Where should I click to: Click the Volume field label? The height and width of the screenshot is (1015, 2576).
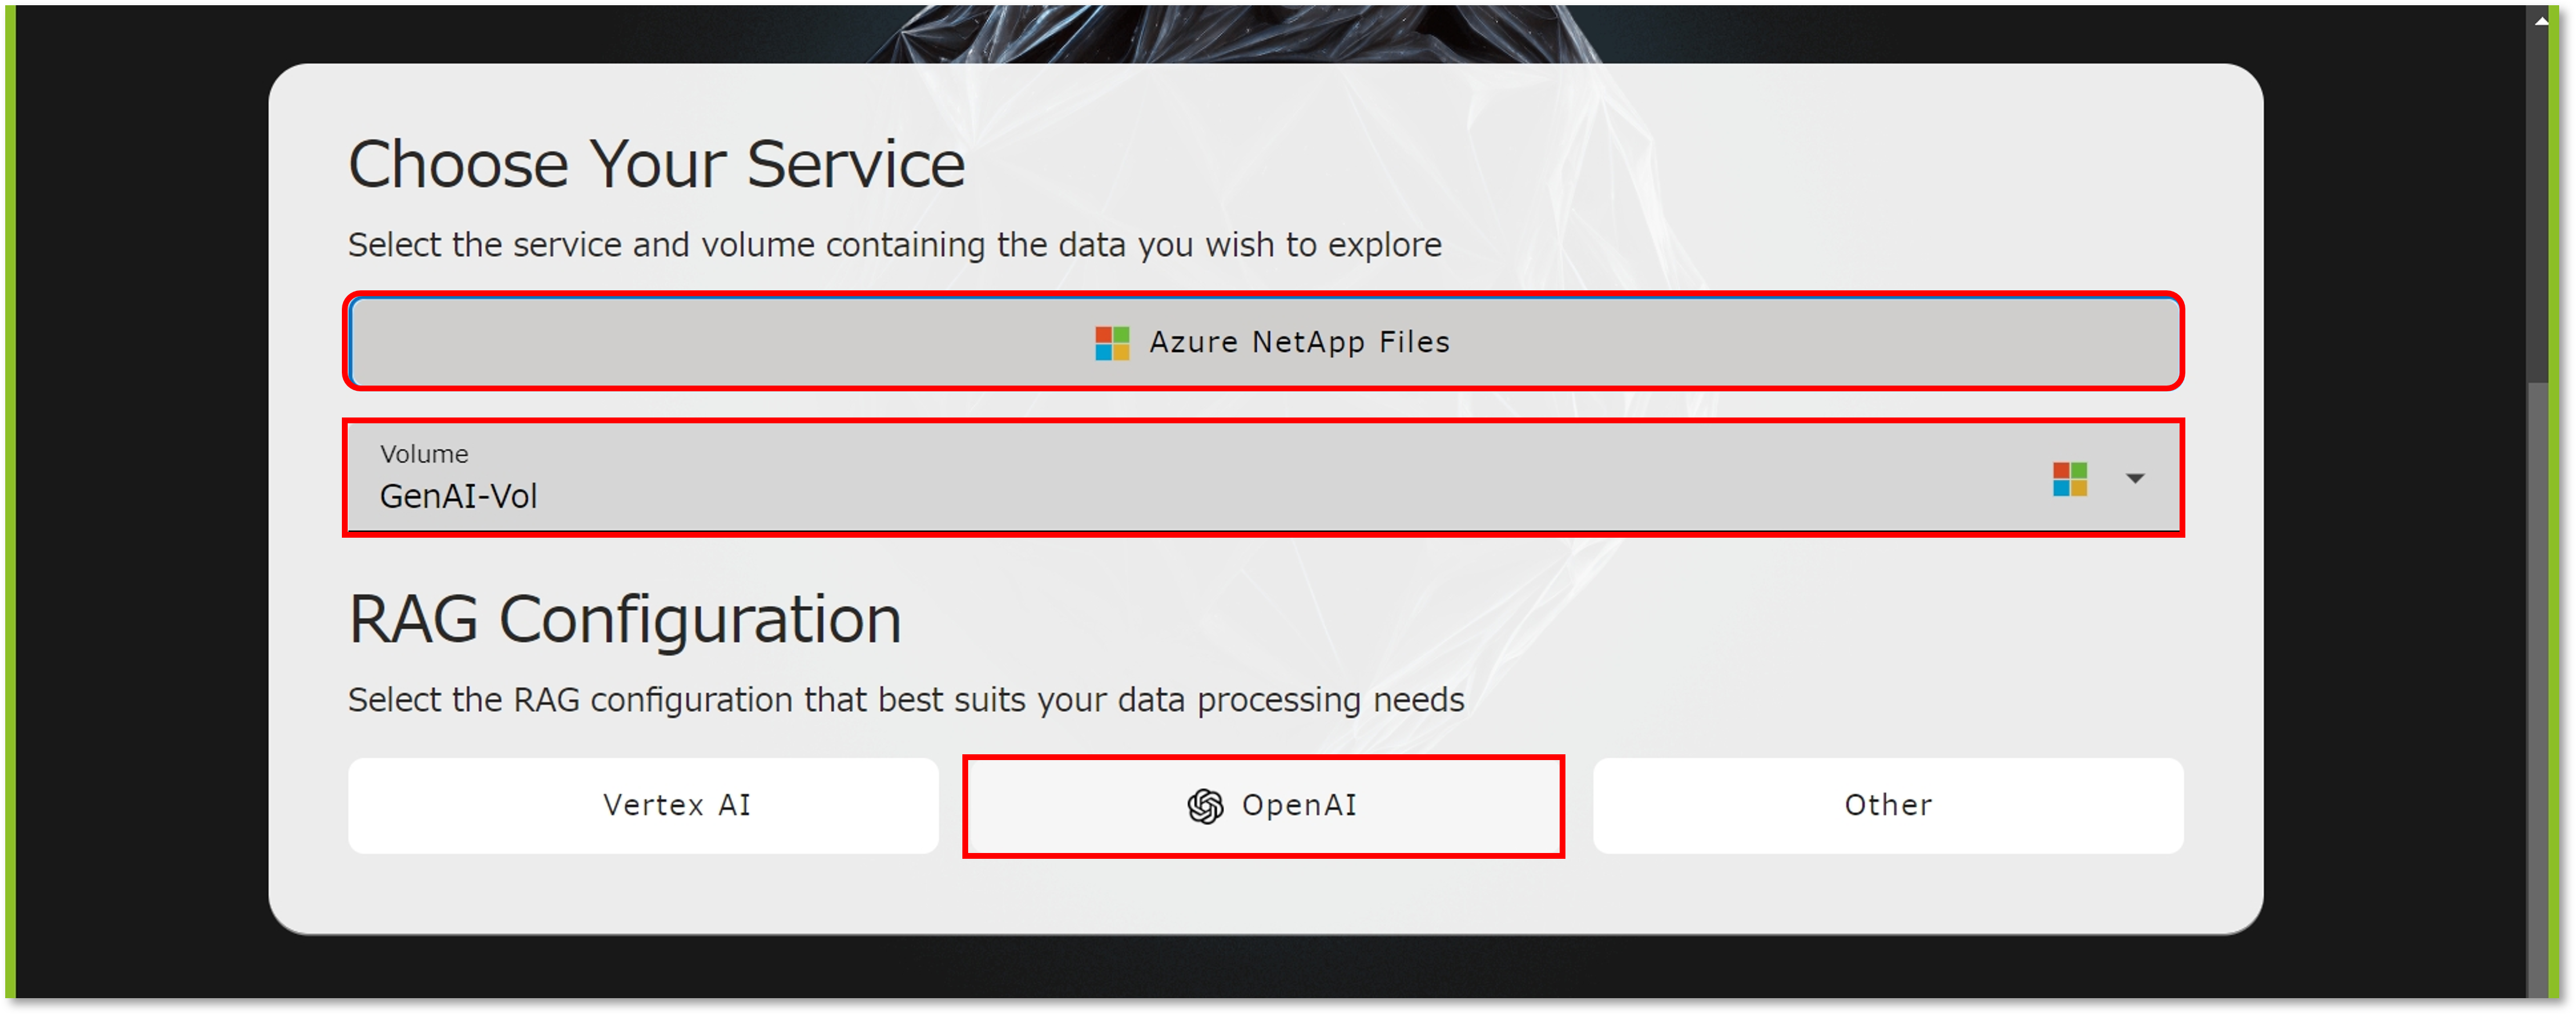pos(424,454)
